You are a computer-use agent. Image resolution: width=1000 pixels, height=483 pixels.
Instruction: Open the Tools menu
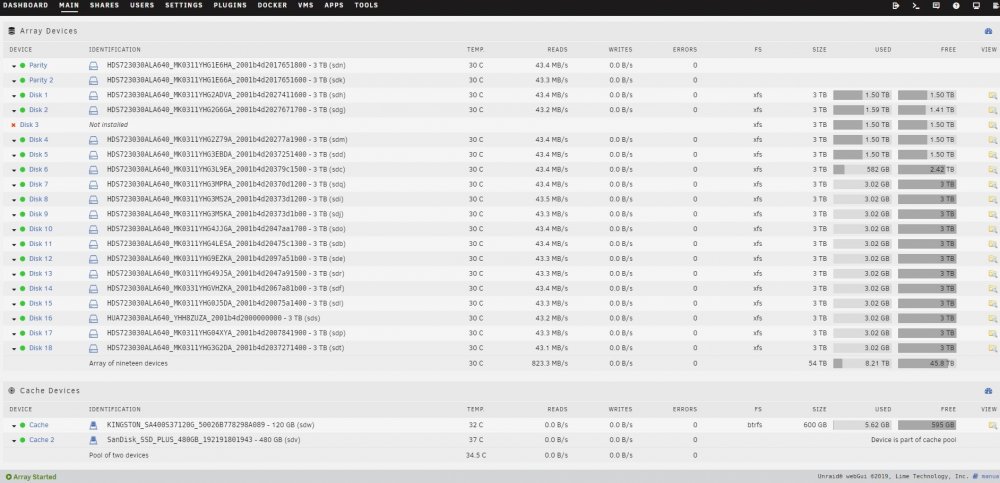click(366, 5)
